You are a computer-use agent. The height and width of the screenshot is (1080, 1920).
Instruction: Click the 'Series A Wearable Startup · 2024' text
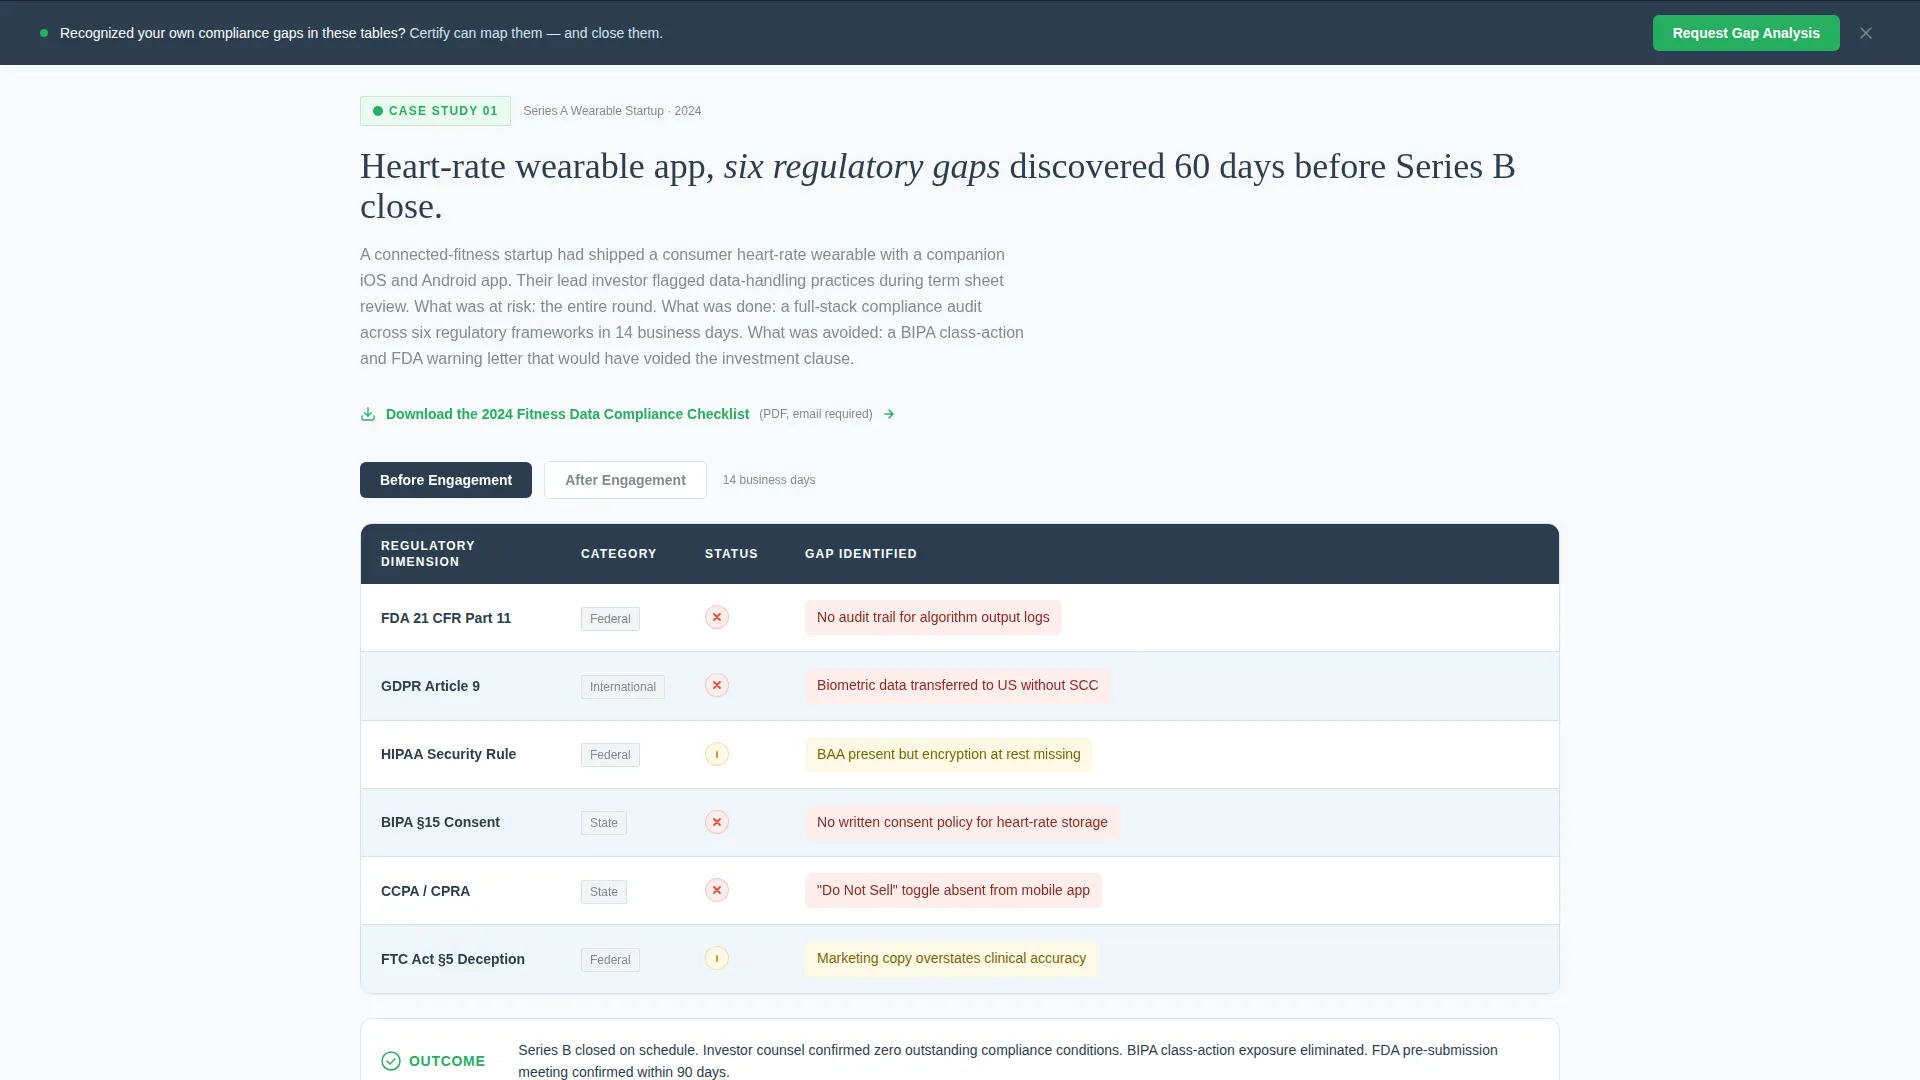612,111
